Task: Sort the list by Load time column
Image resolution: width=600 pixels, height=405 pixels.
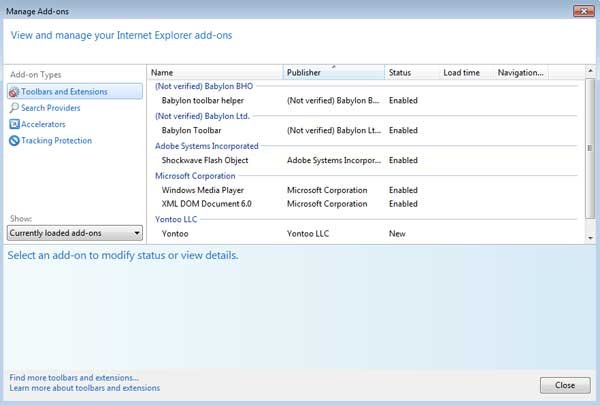Action: [466, 72]
